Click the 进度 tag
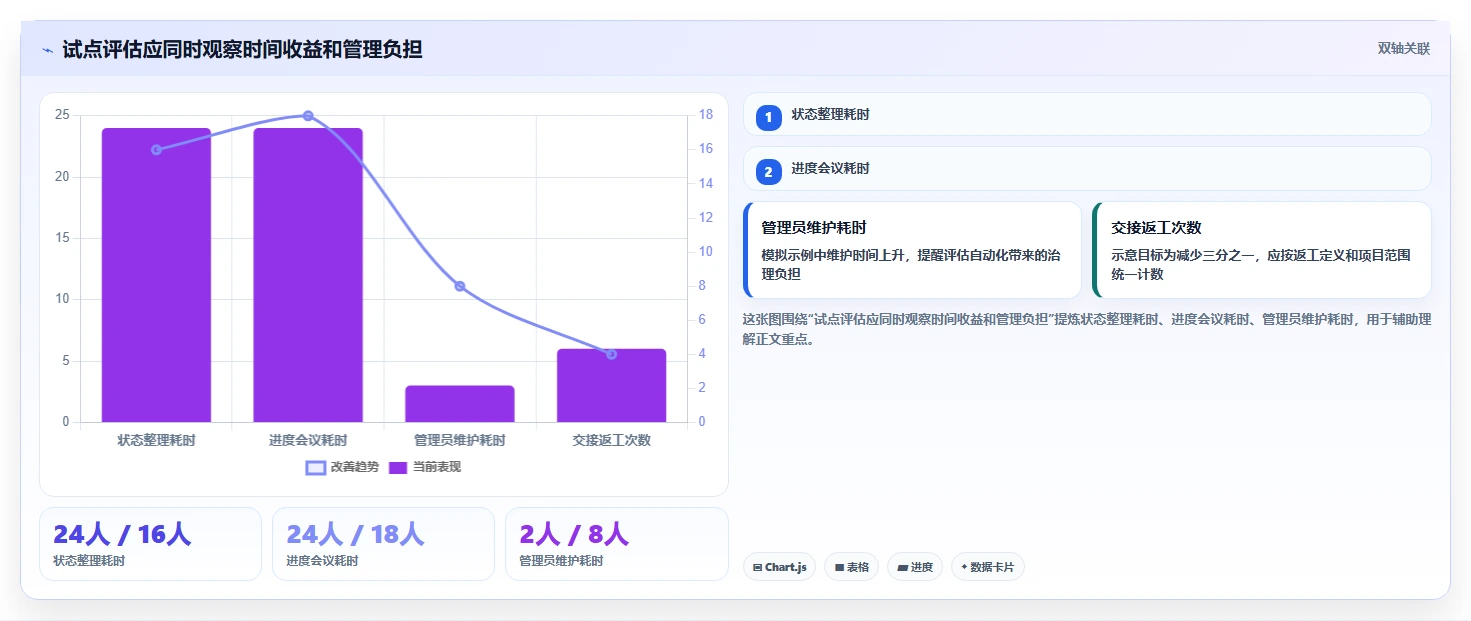1471x621 pixels. [x=915, y=567]
